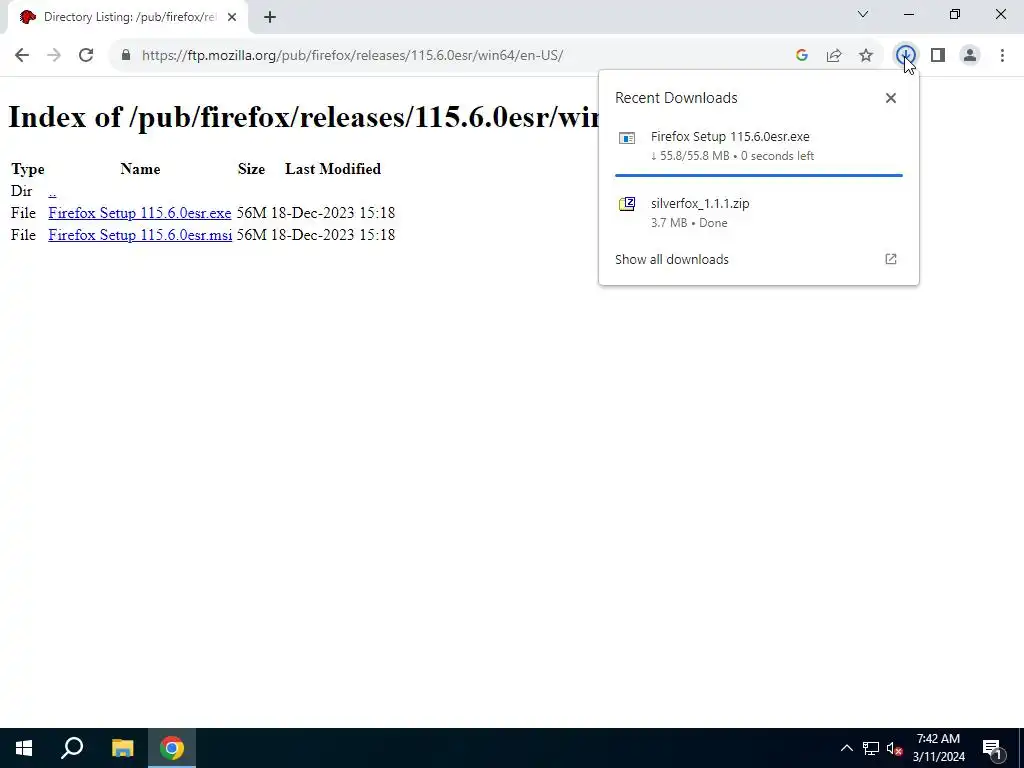
Task: Open the profile avatar menu
Action: pyautogui.click(x=970, y=56)
